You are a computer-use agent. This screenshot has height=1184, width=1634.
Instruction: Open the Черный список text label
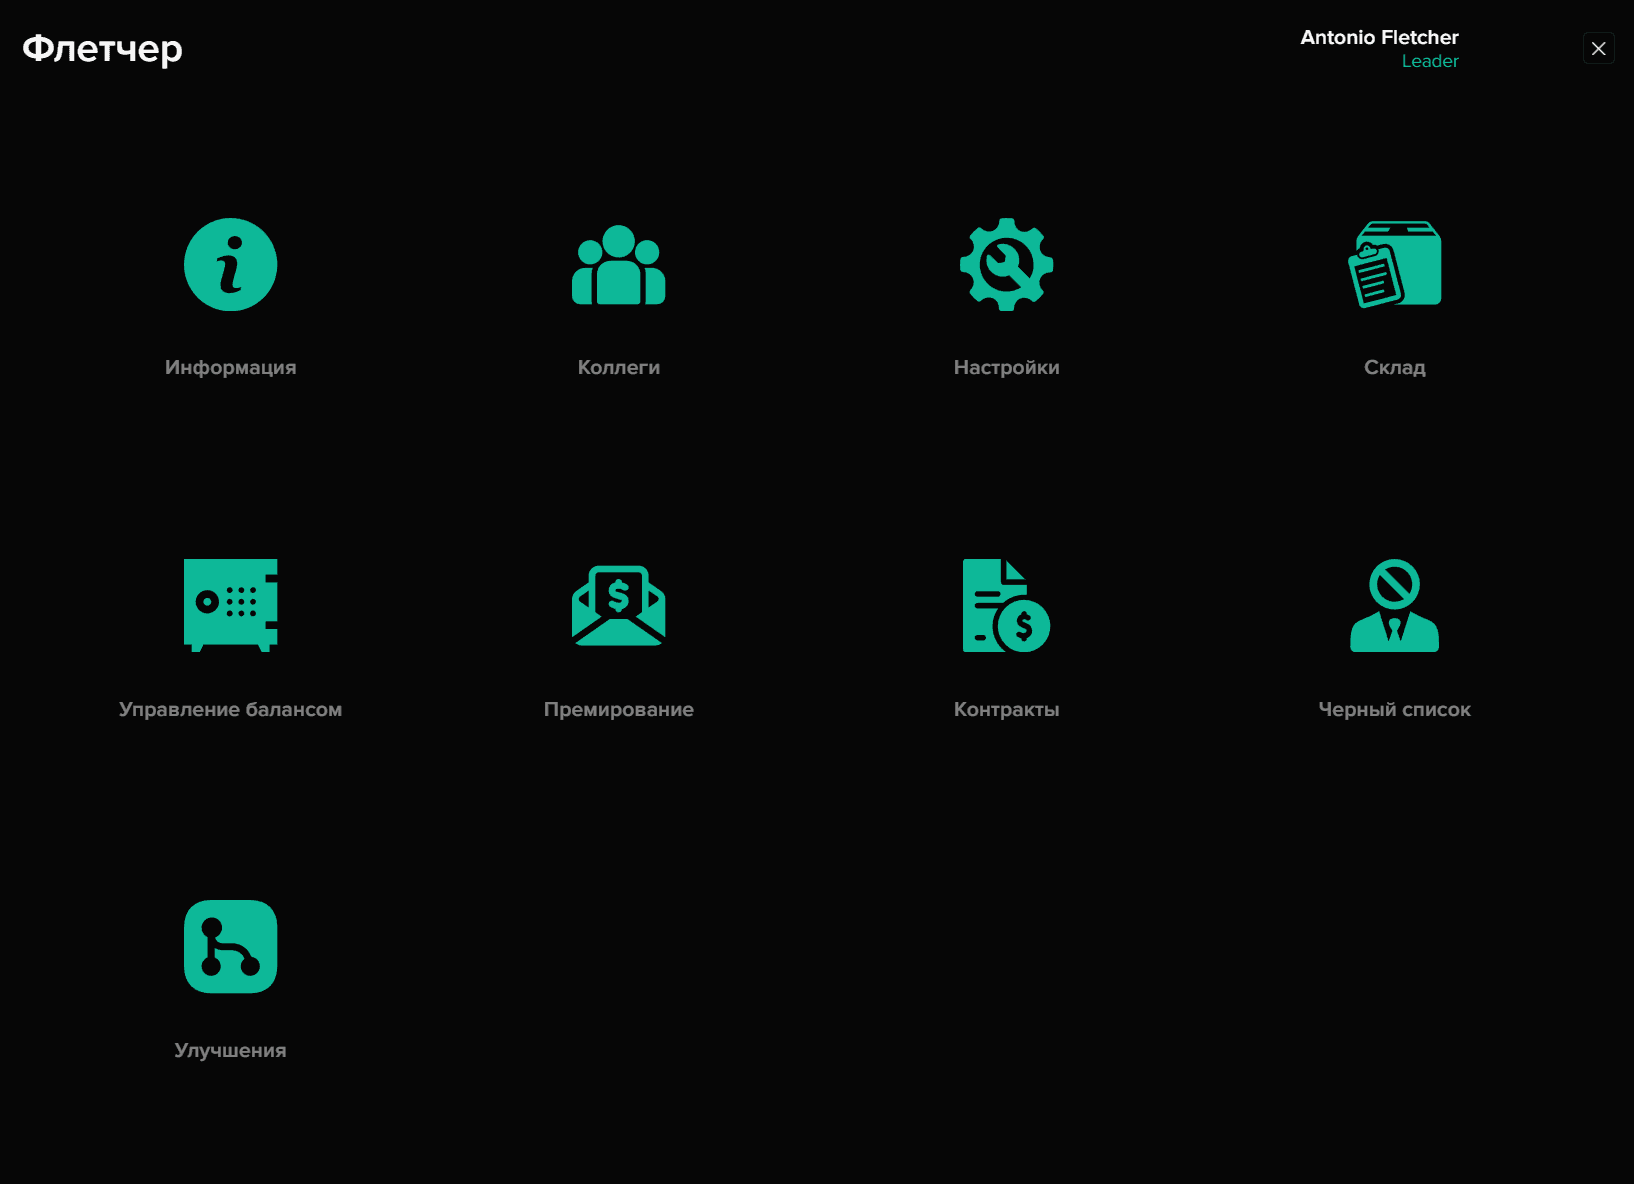click(1394, 709)
